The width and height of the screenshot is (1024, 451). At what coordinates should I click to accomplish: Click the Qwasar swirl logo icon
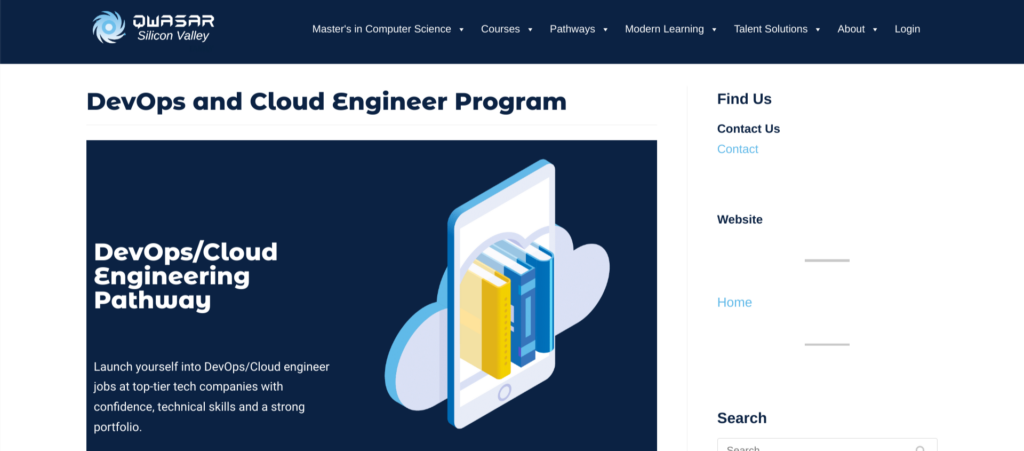click(x=109, y=28)
